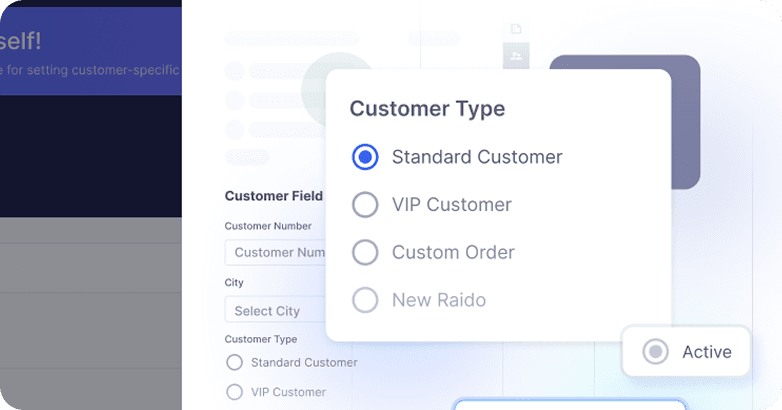Click the blue banner headline ending in "self!"
Image resolution: width=782 pixels, height=410 pixels.
tap(27, 41)
